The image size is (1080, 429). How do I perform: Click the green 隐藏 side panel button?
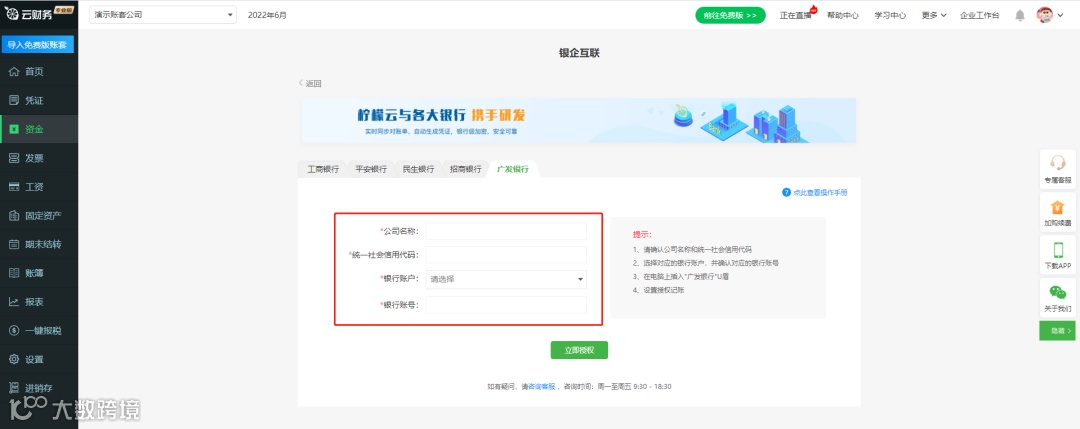click(x=1057, y=331)
